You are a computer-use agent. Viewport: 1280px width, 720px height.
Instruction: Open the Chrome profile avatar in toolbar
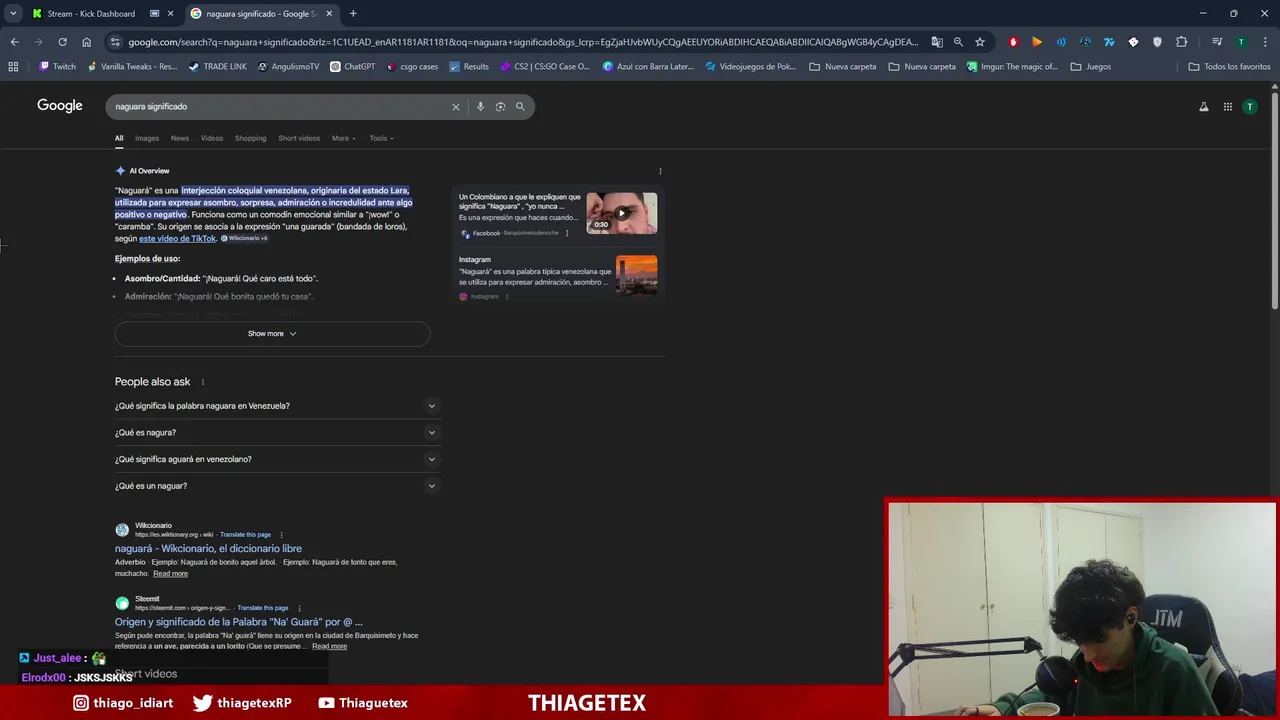pyautogui.click(x=1241, y=42)
